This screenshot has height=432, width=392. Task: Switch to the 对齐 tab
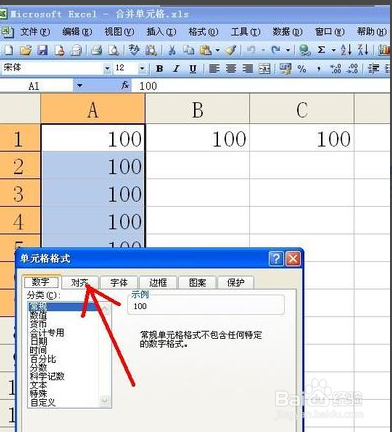pos(80,283)
